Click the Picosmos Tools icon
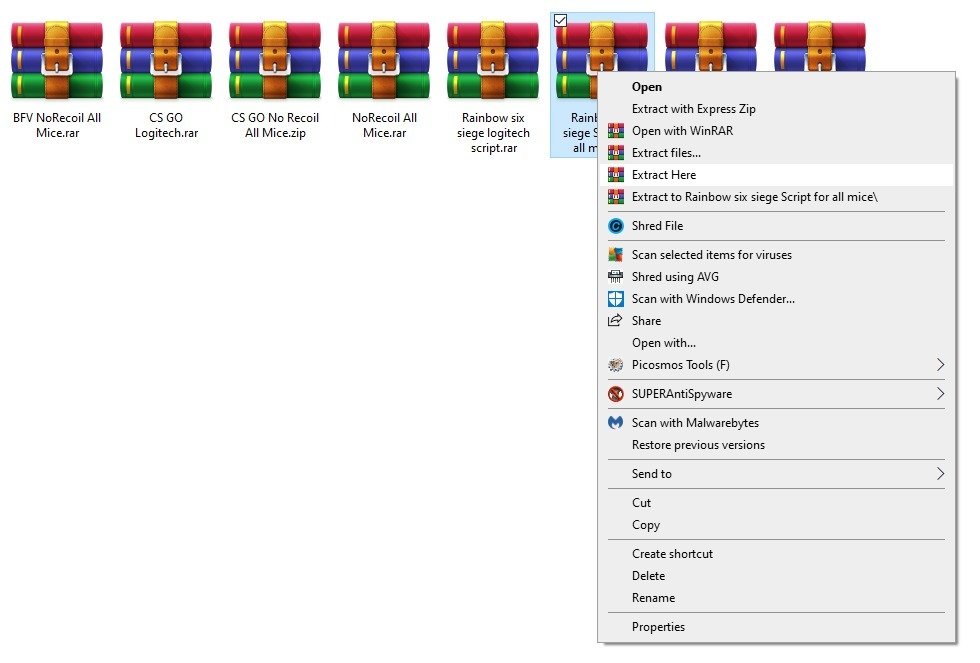The image size is (980, 663). tap(616, 365)
